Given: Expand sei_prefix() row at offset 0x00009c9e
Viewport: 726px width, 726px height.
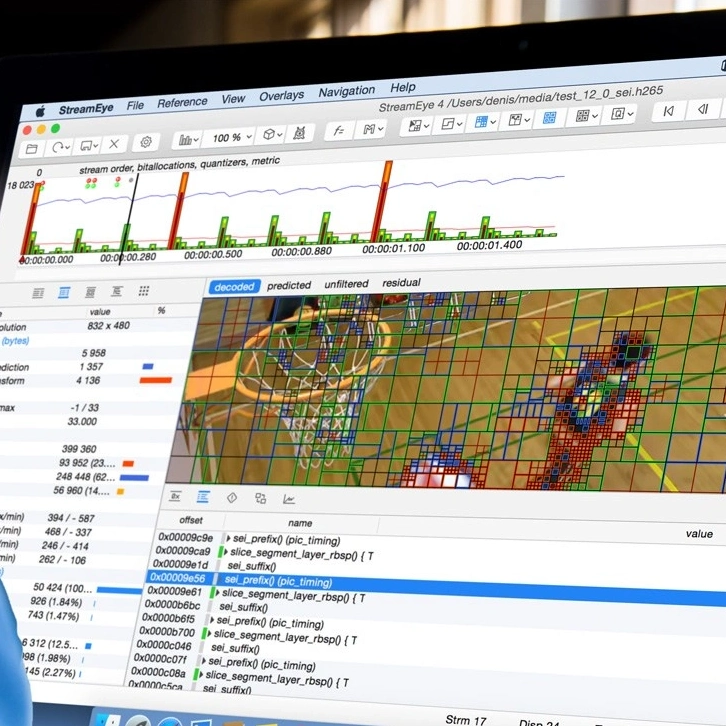Looking at the screenshot, I should [228, 538].
